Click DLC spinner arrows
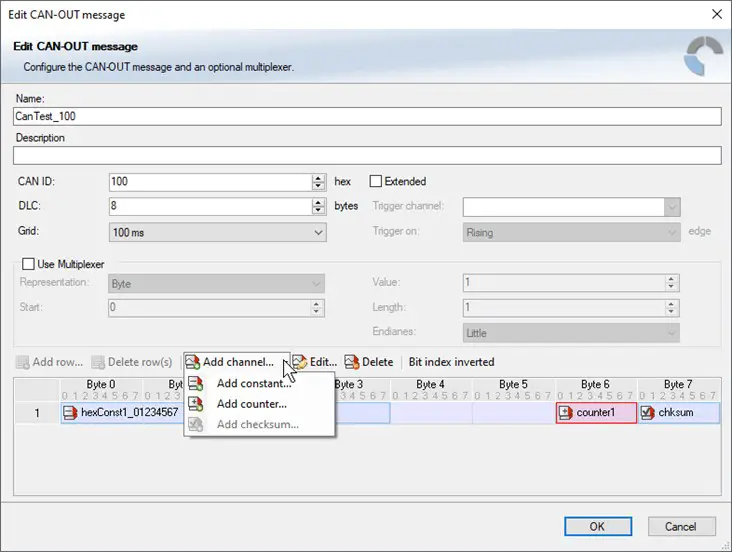 (x=318, y=206)
